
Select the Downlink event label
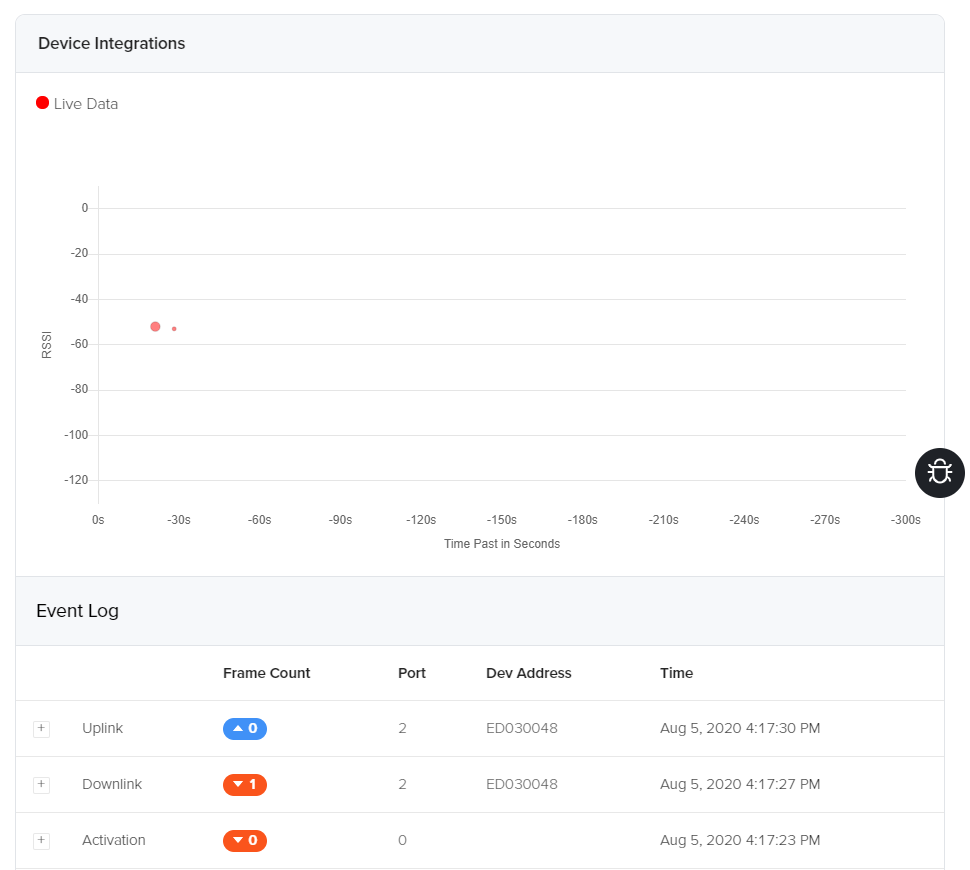(112, 785)
